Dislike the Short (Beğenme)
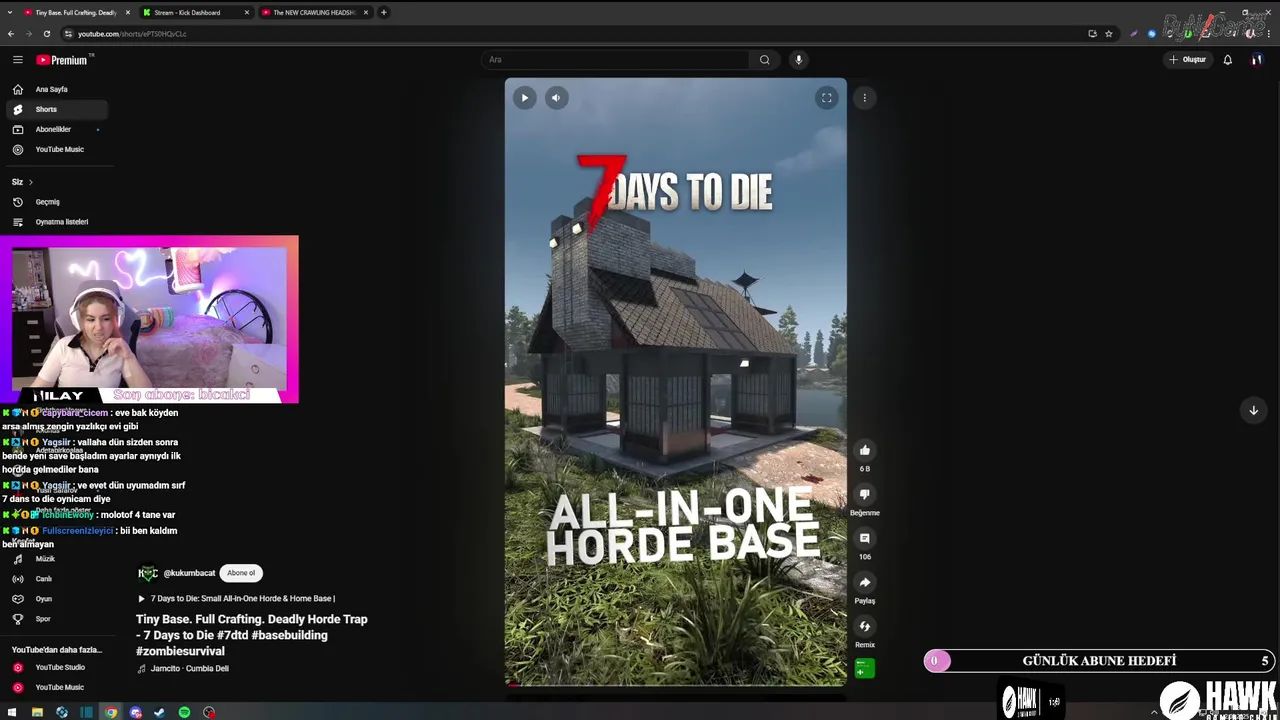 865,494
